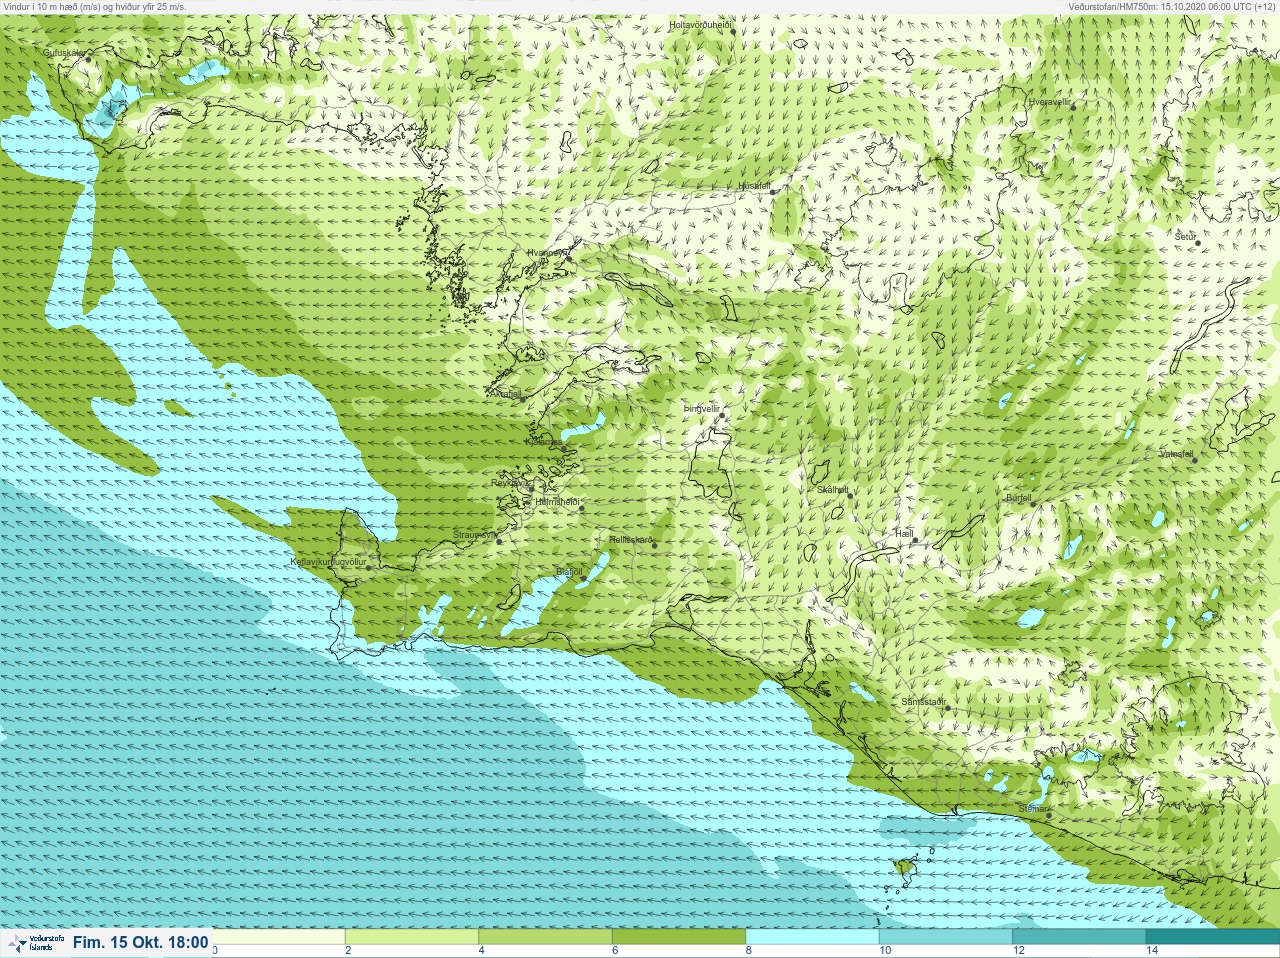This screenshot has width=1280, height=958.
Task: Click the Bláfjöll station label
Action: (568, 572)
